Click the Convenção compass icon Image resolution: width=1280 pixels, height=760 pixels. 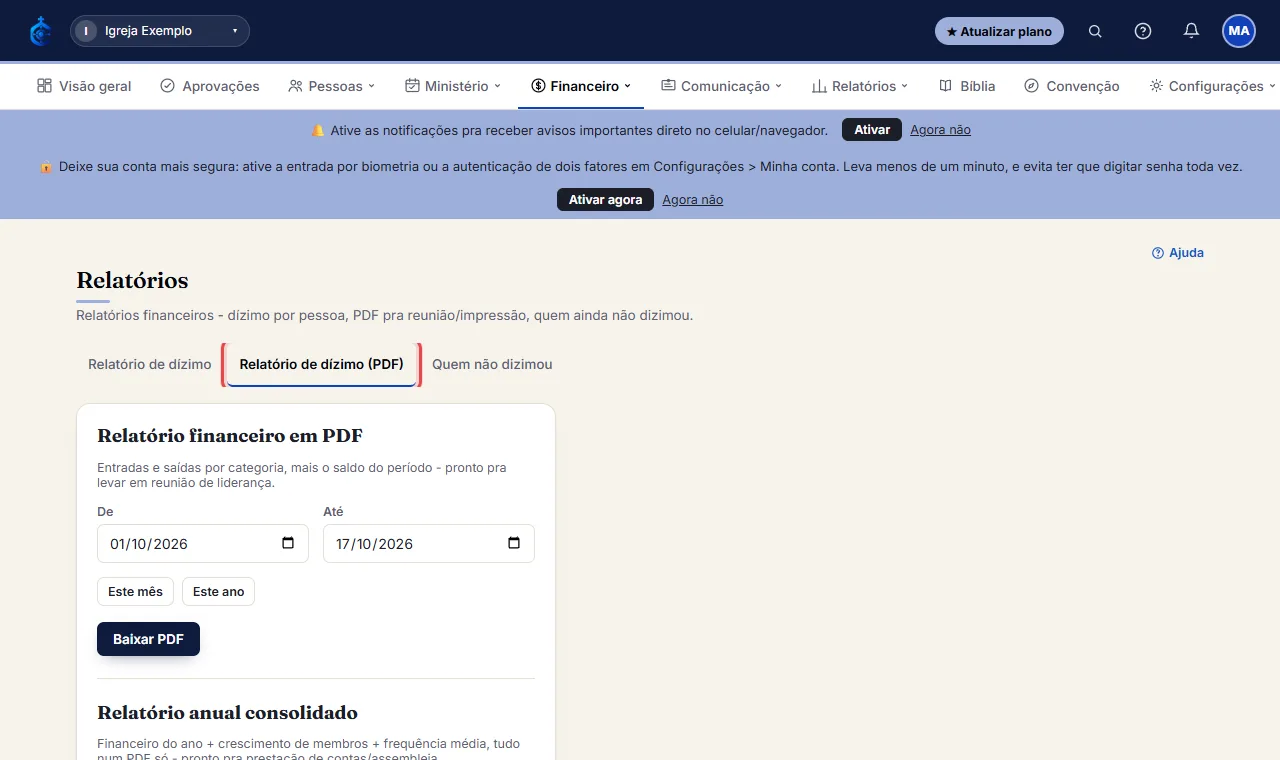pyautogui.click(x=1031, y=86)
